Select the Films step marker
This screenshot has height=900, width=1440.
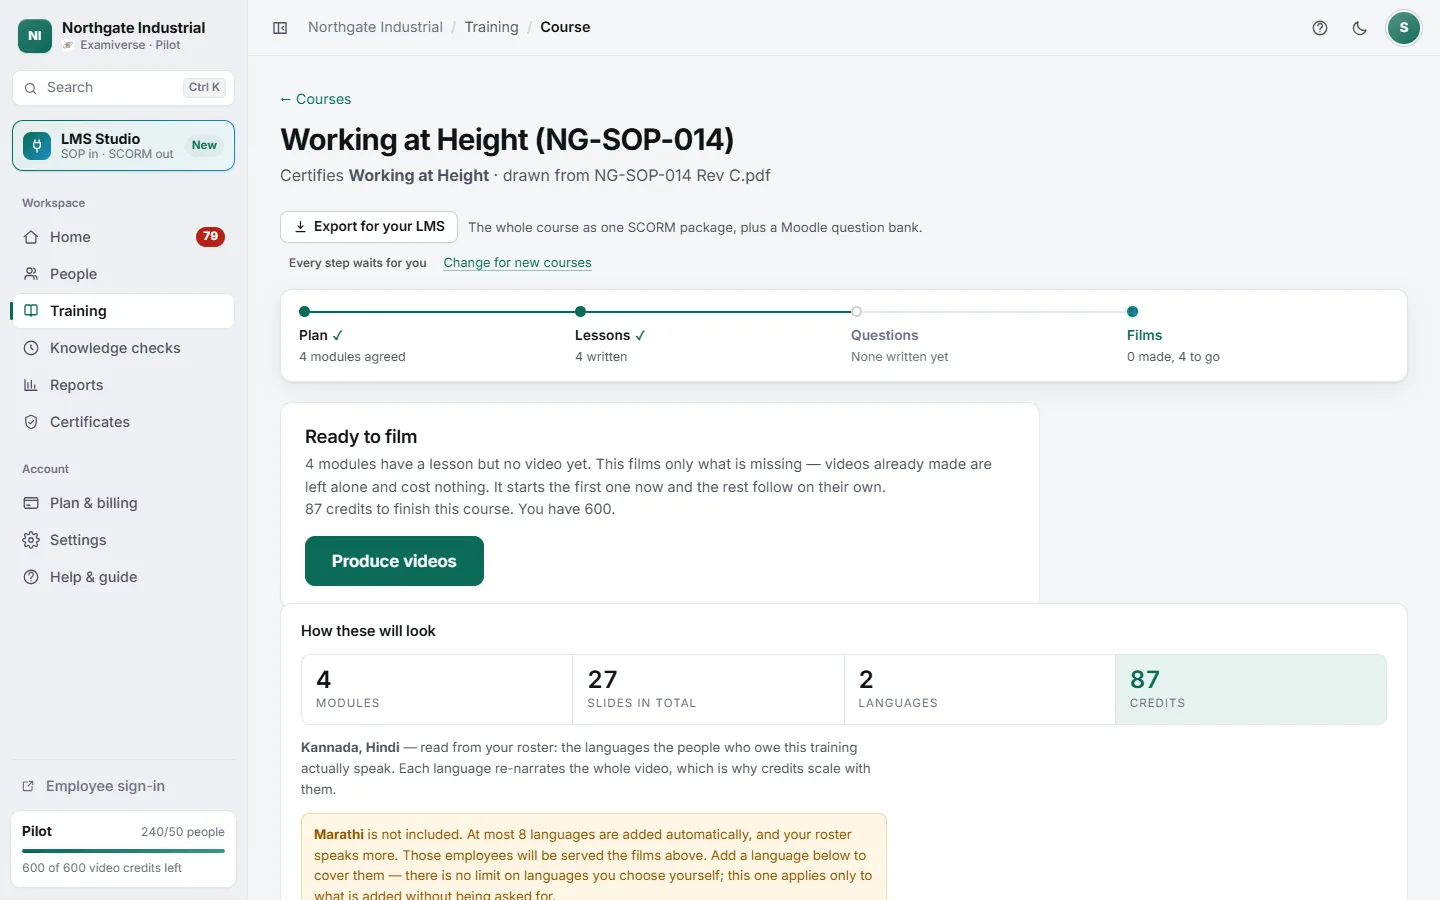tap(1132, 312)
